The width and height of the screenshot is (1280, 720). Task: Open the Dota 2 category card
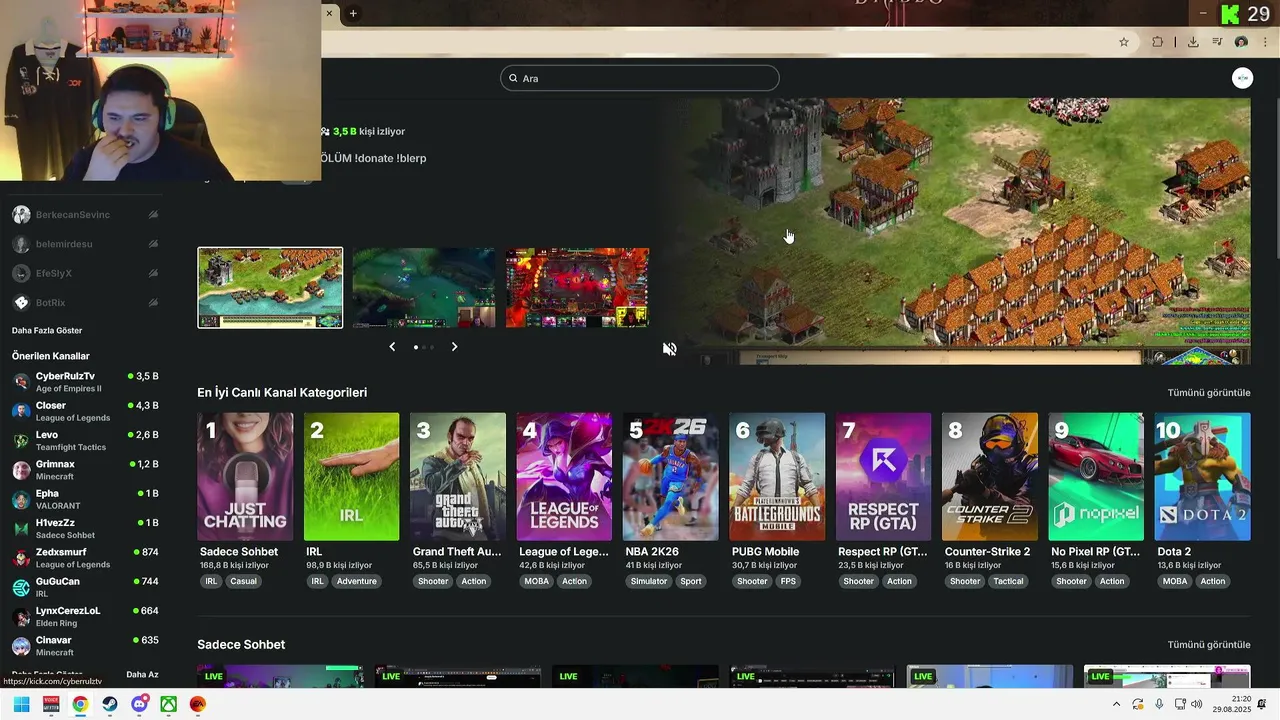pyautogui.click(x=1203, y=477)
